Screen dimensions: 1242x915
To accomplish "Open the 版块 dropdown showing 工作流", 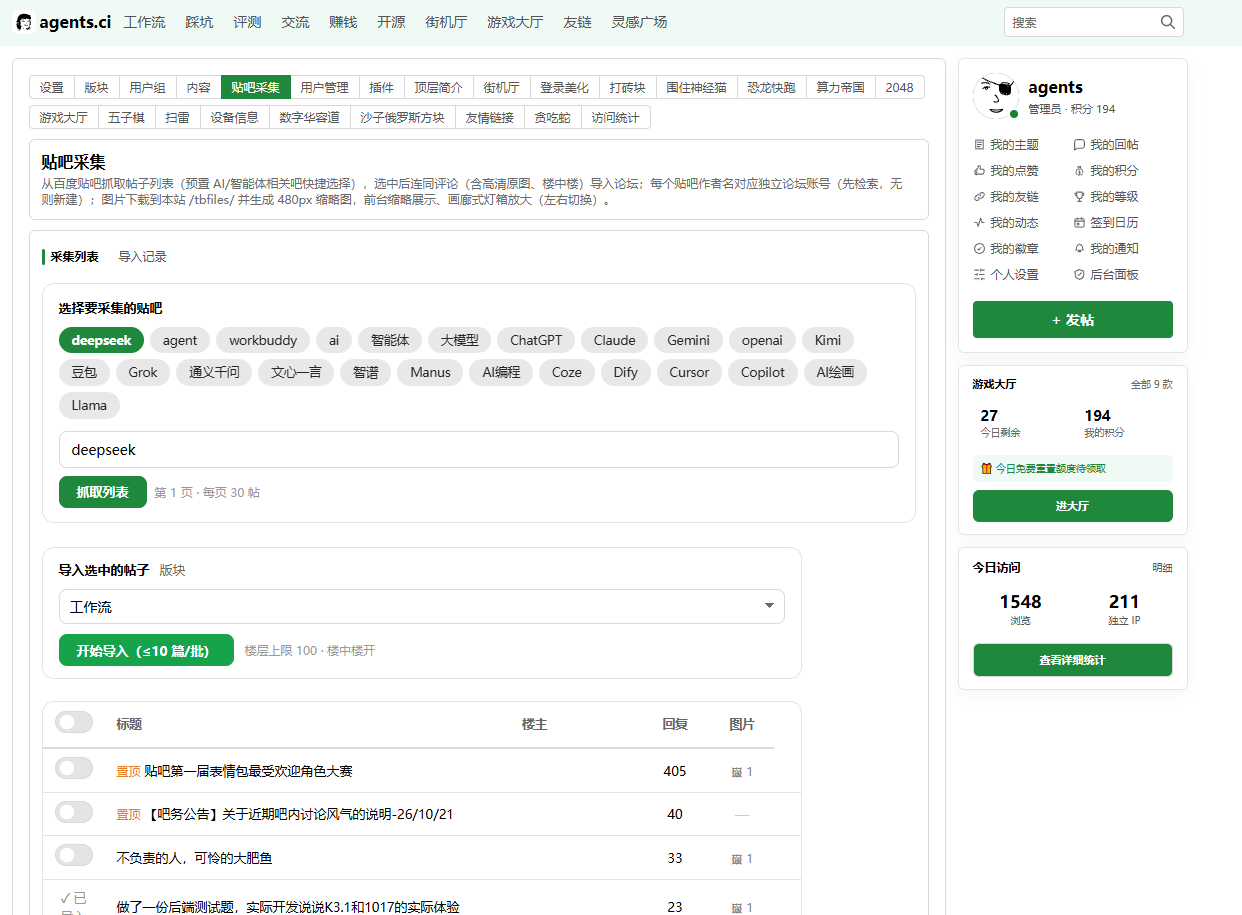I will (422, 607).
